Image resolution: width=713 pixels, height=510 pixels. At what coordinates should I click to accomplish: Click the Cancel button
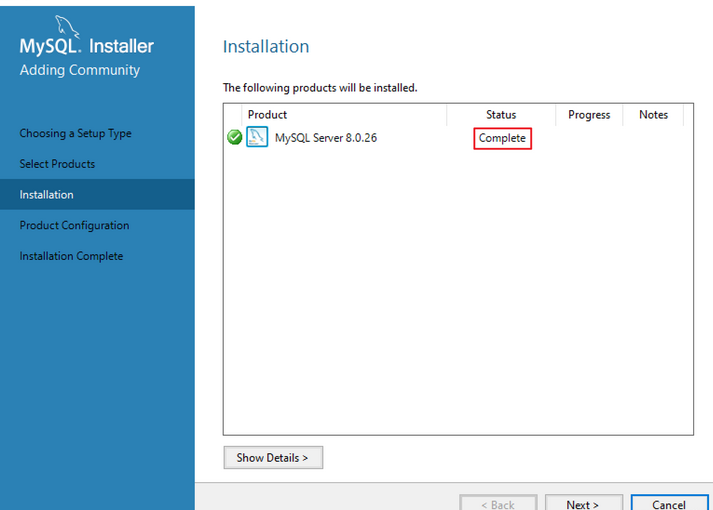[669, 503]
